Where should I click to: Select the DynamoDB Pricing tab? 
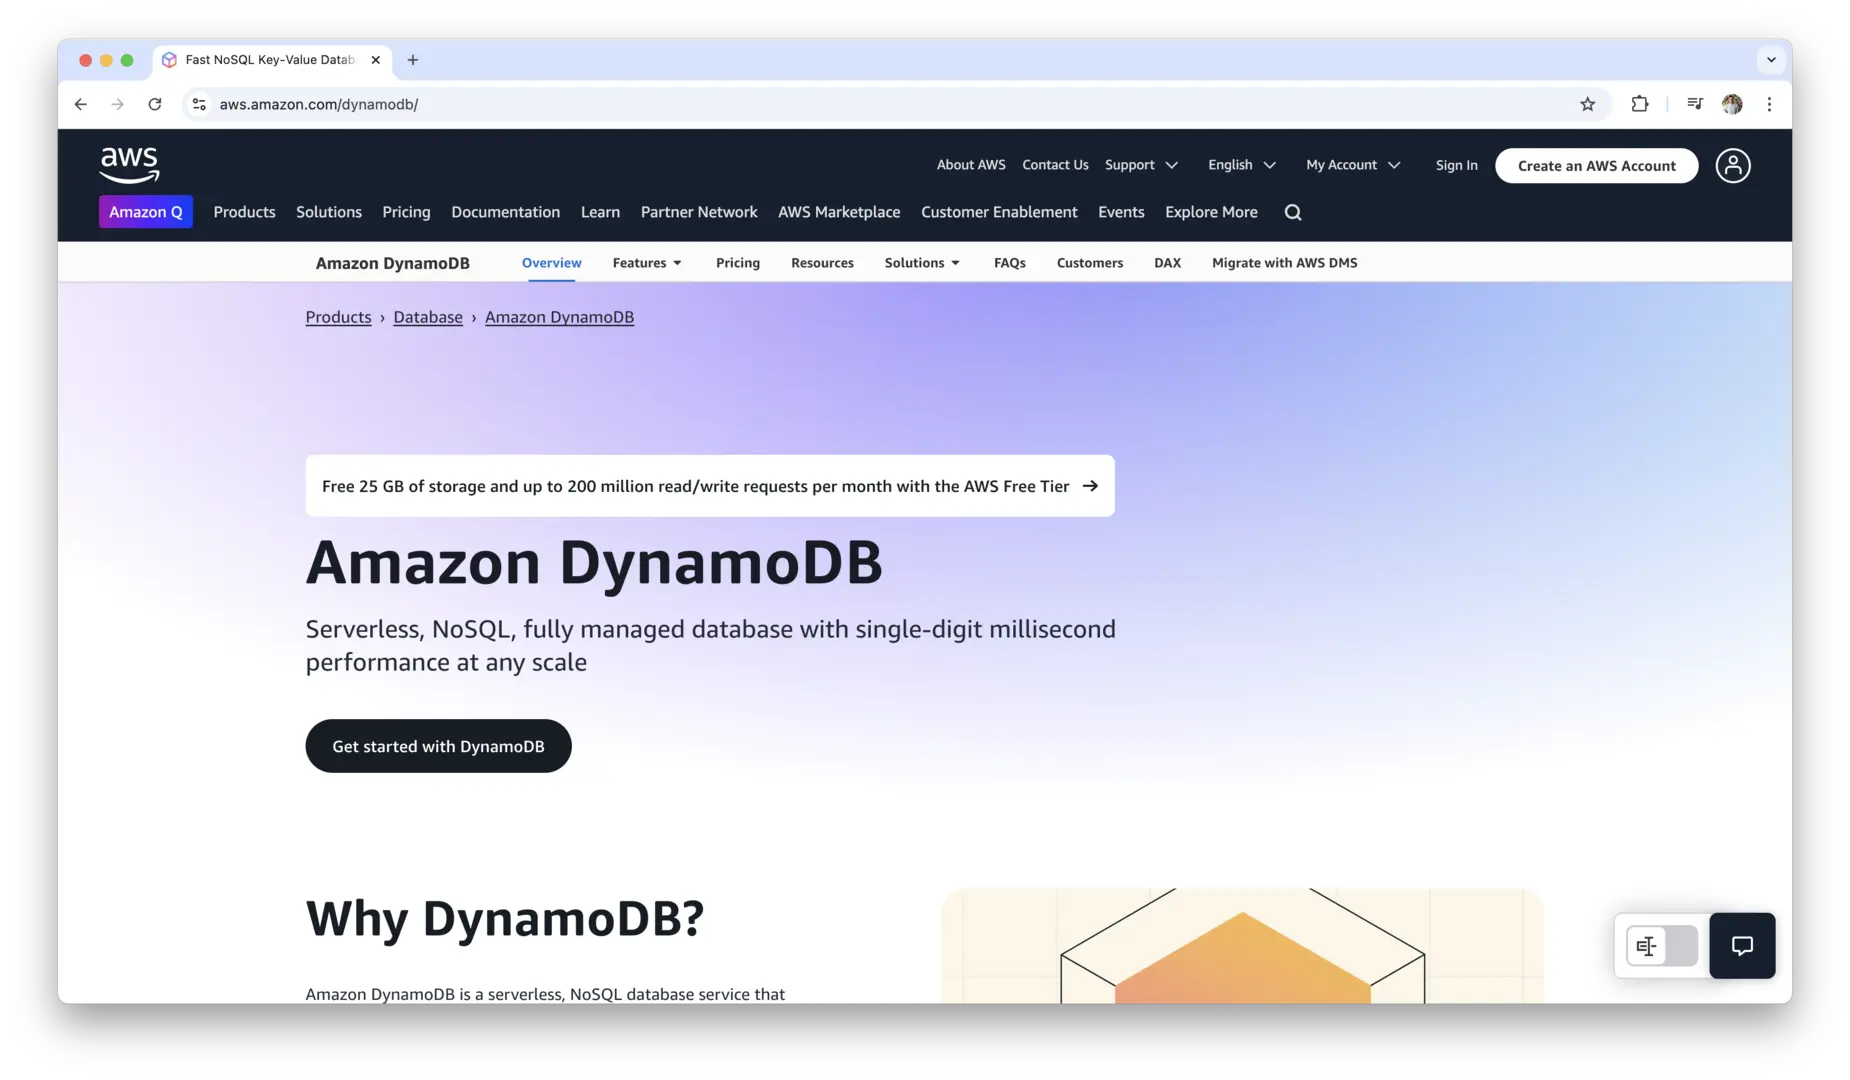[x=738, y=263]
